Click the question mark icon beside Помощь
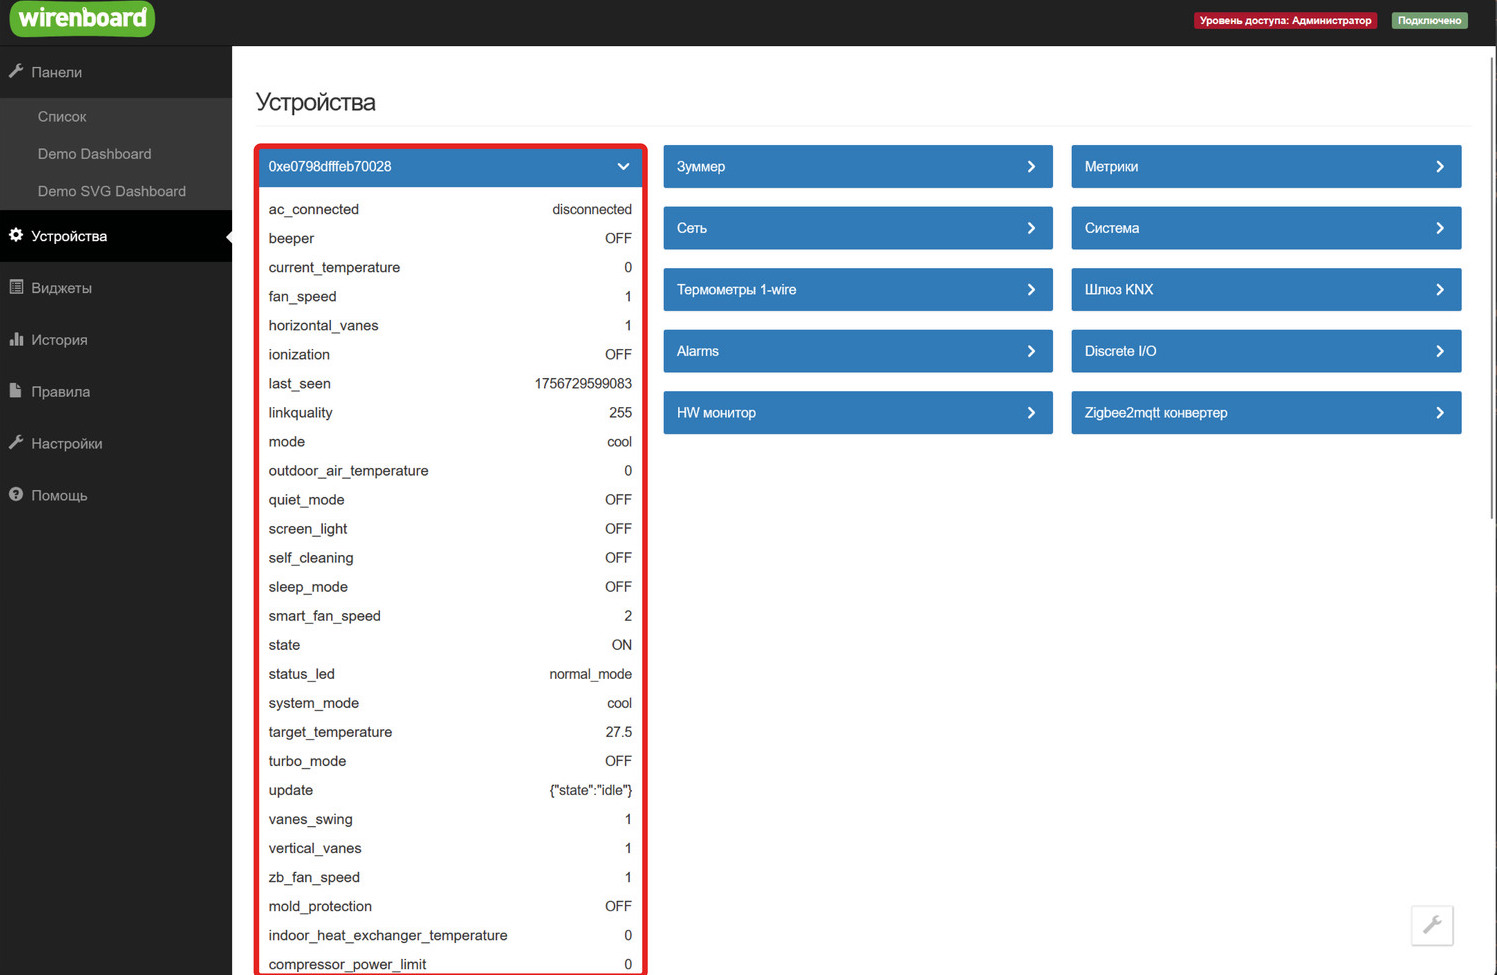 (x=16, y=494)
